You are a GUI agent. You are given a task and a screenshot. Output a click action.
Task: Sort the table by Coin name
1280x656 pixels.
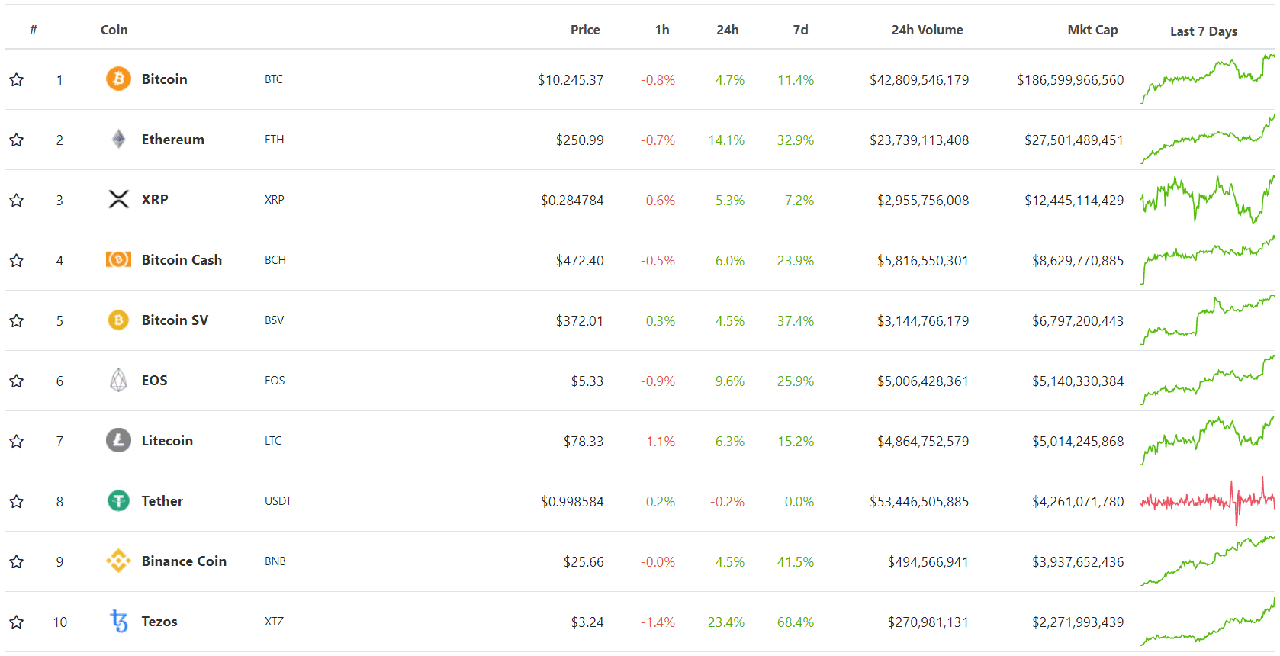114,30
